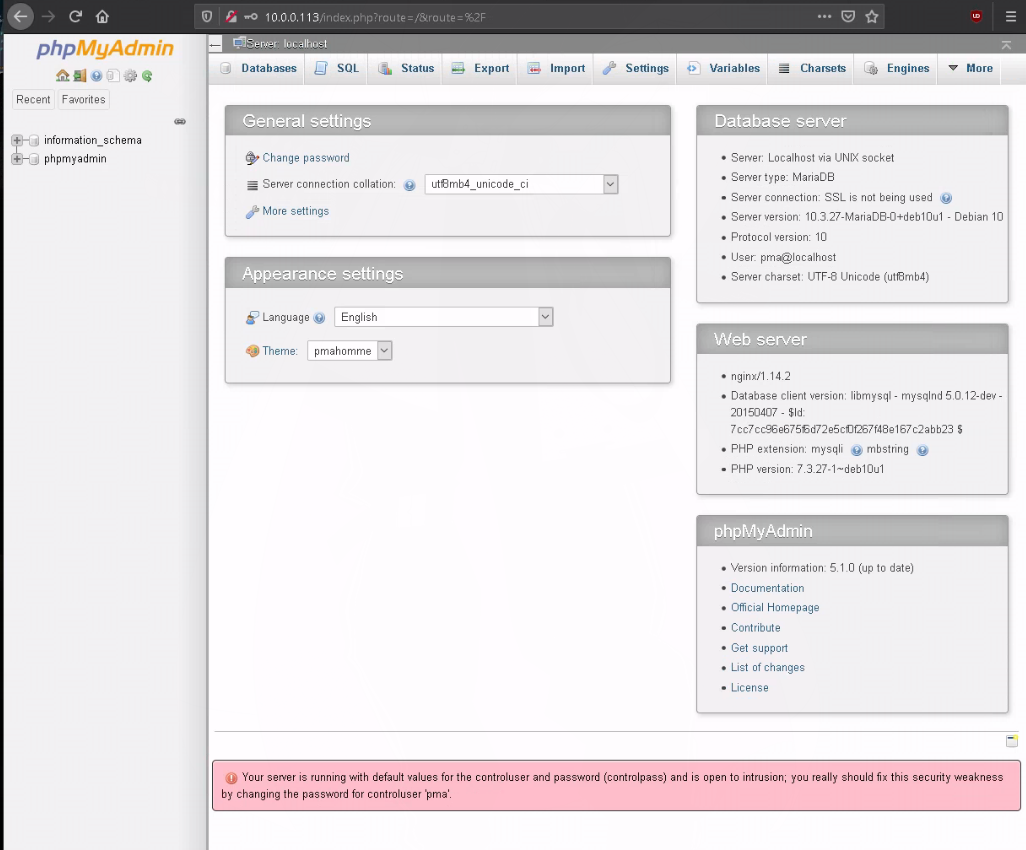This screenshot has height=850, width=1026.
Task: Open phpMyAdmin documentation icon in sidebar
Action: [x=97, y=76]
